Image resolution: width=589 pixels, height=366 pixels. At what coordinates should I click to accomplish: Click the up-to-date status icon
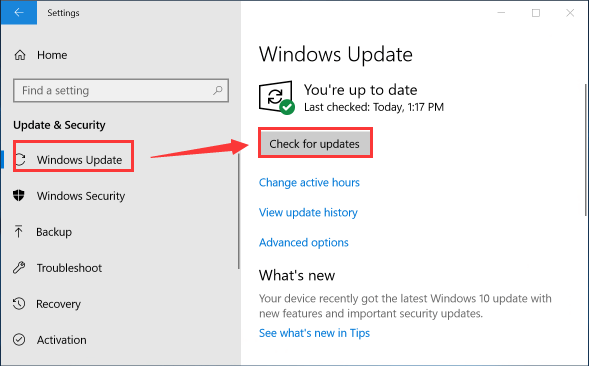pyautogui.click(x=277, y=97)
